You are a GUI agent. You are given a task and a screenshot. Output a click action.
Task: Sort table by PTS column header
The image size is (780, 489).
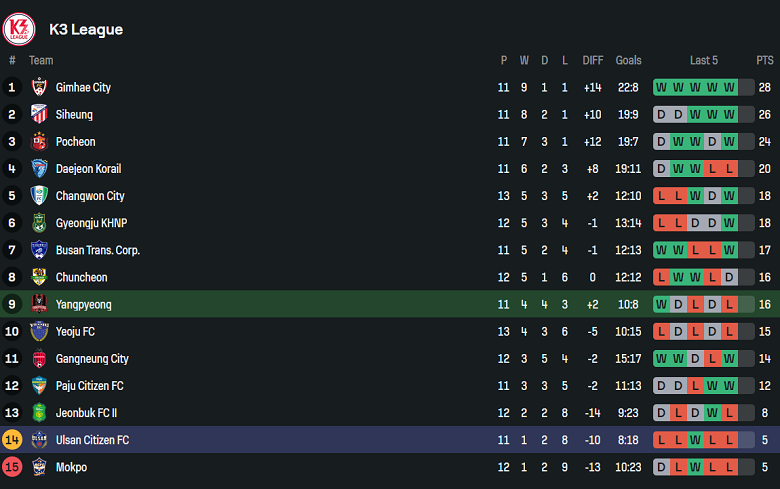(765, 60)
